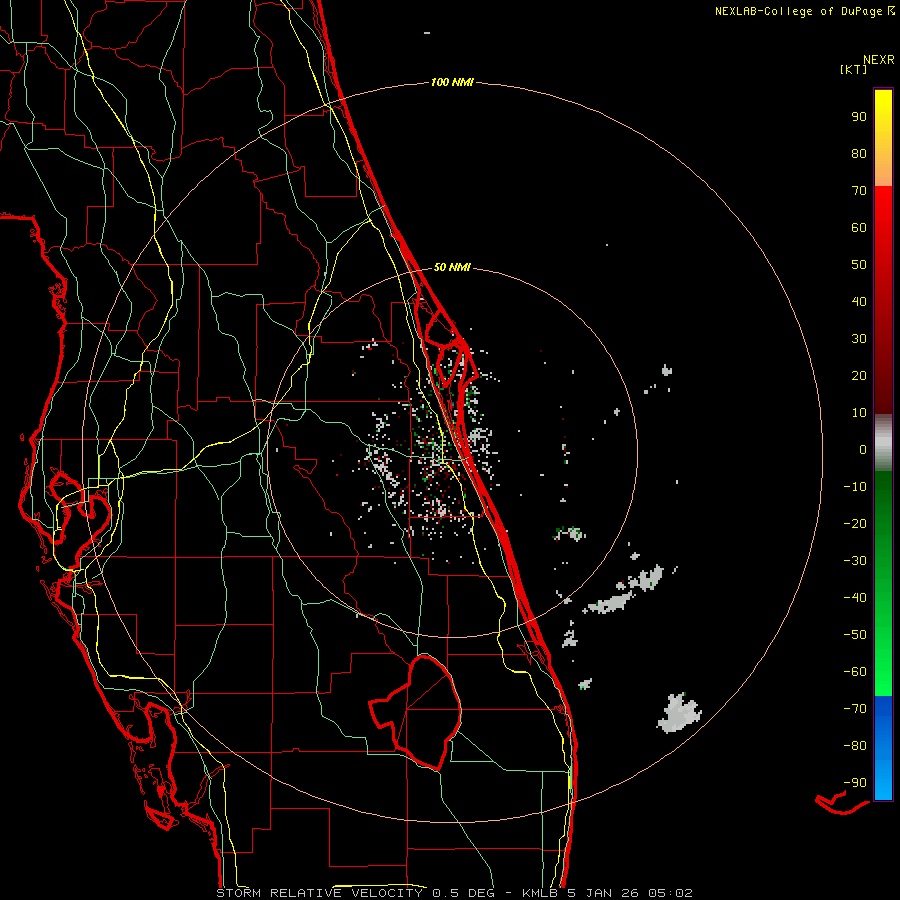Viewport: 900px width, 900px height.
Task: Click the -50 value on velocity scale
Action: (855, 635)
